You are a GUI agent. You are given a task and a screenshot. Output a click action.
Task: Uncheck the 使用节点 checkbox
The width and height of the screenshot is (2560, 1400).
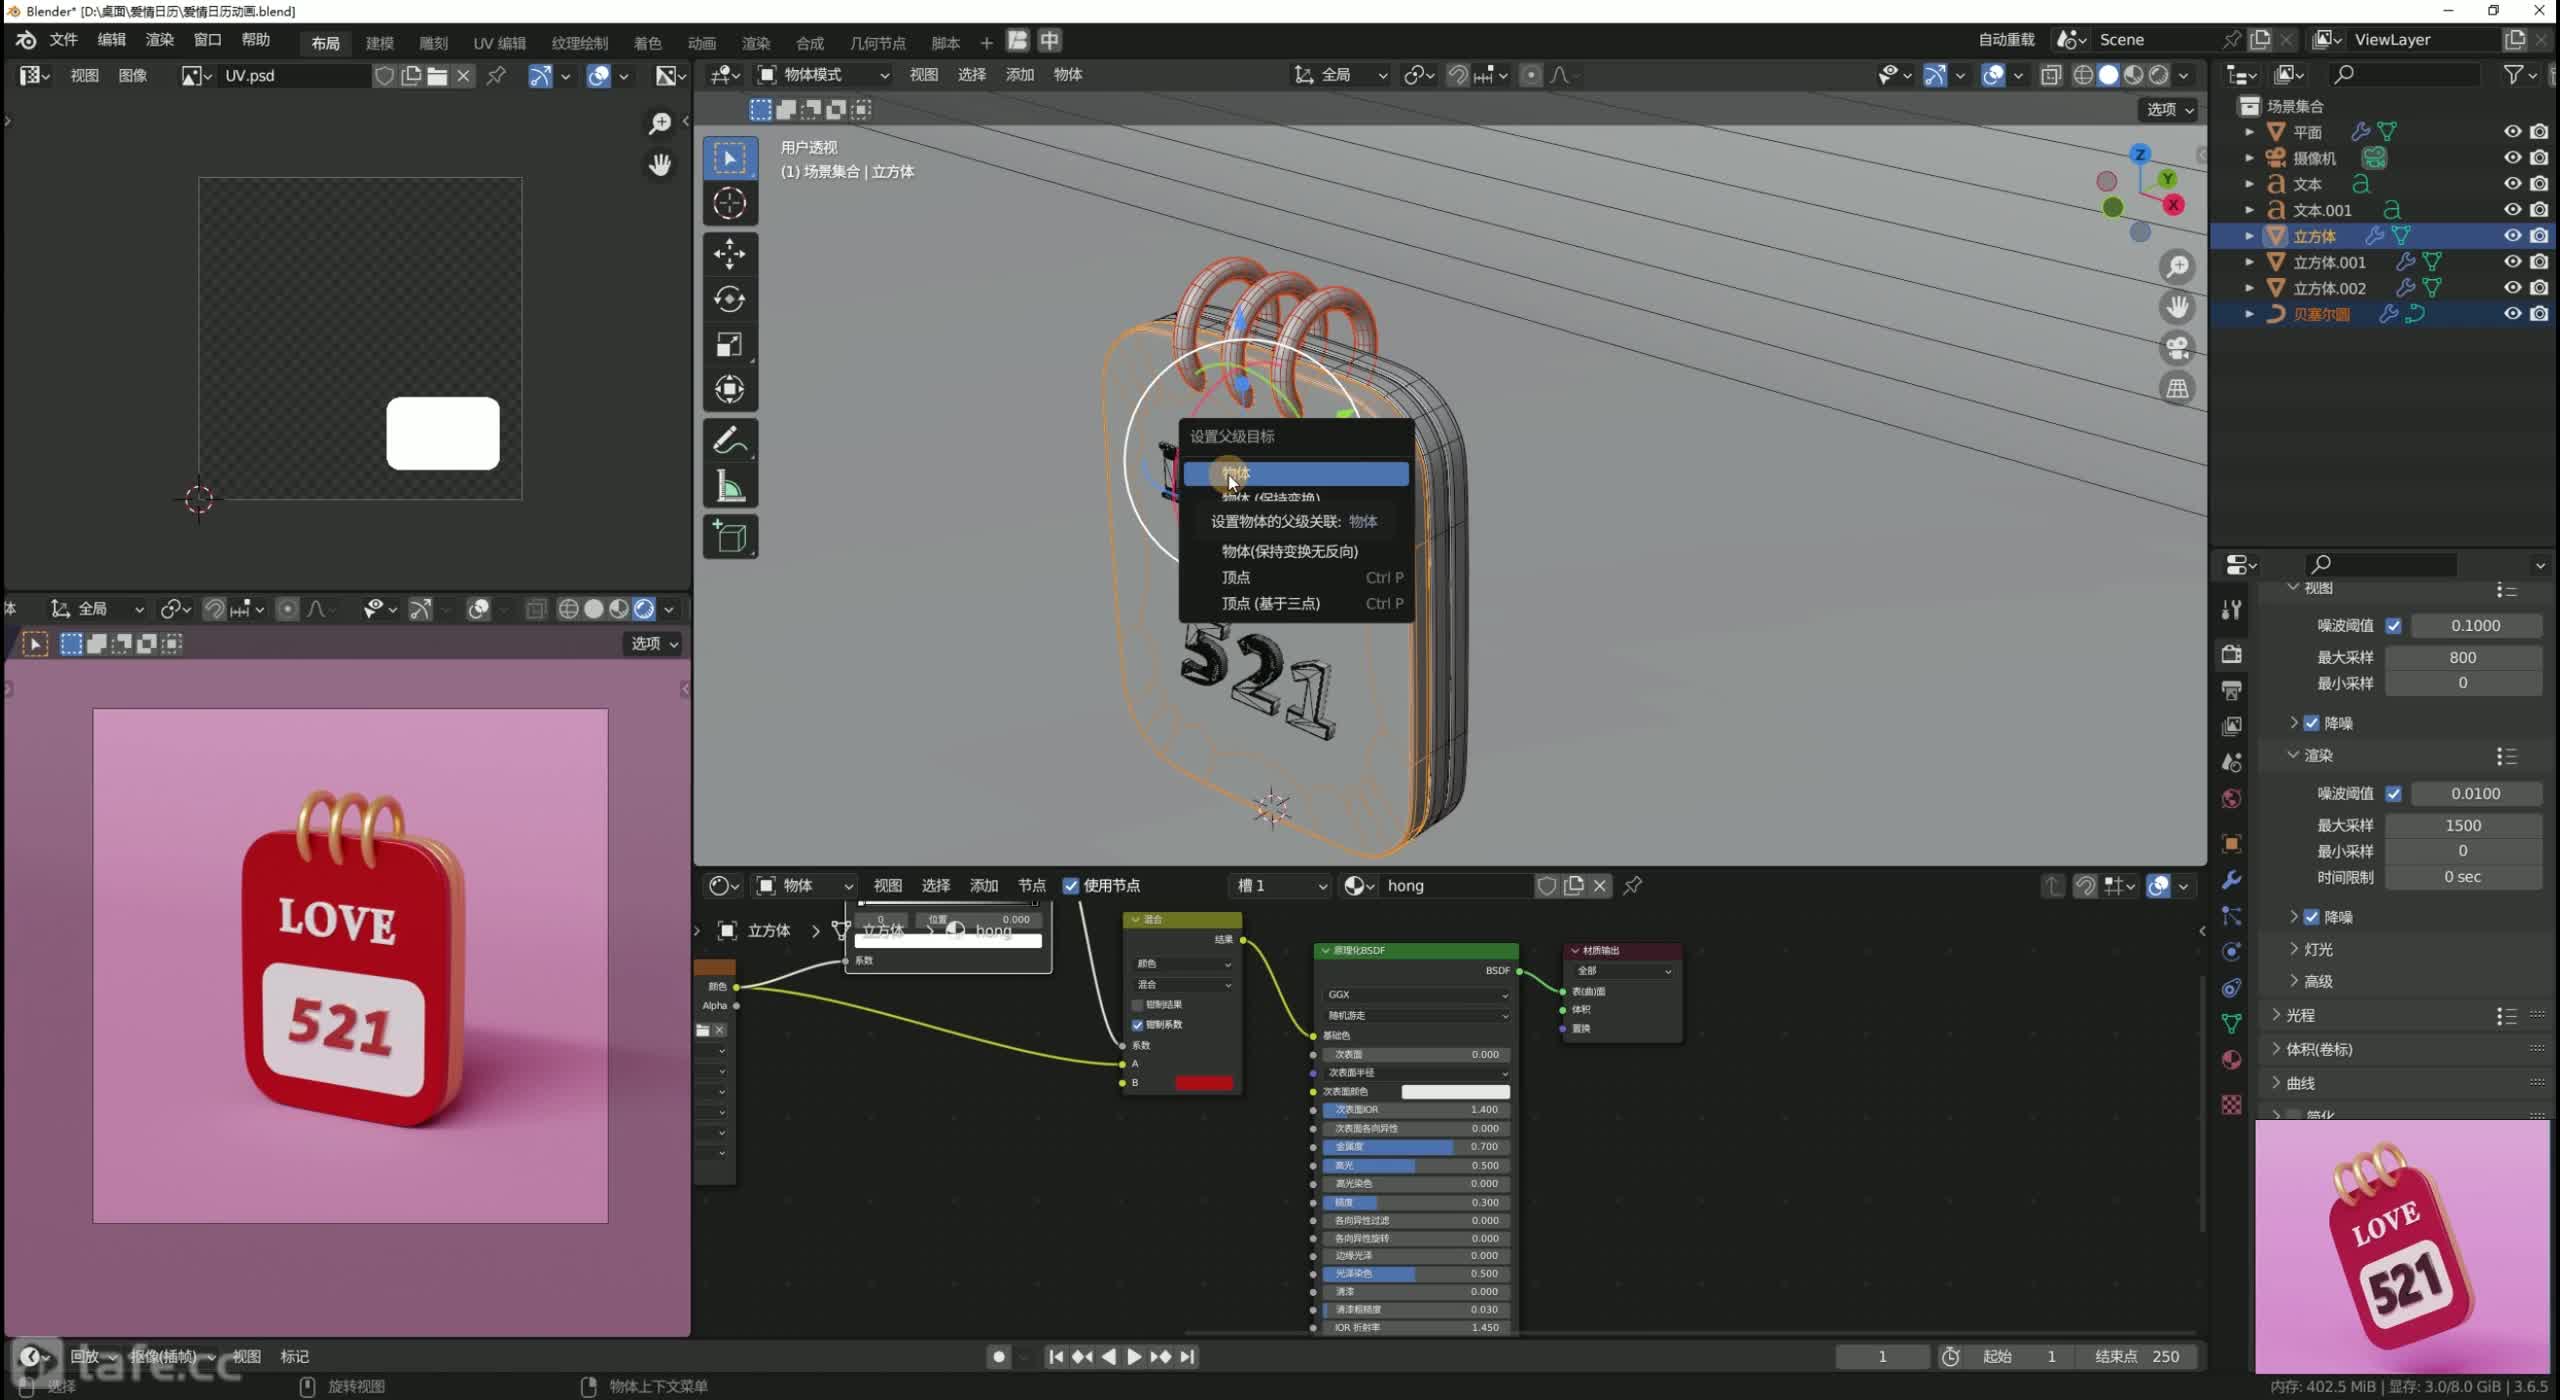(x=1071, y=886)
